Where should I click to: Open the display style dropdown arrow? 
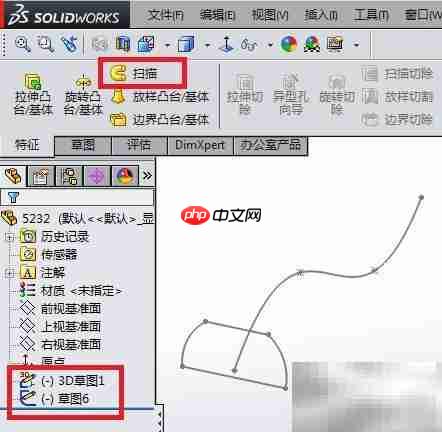click(207, 45)
